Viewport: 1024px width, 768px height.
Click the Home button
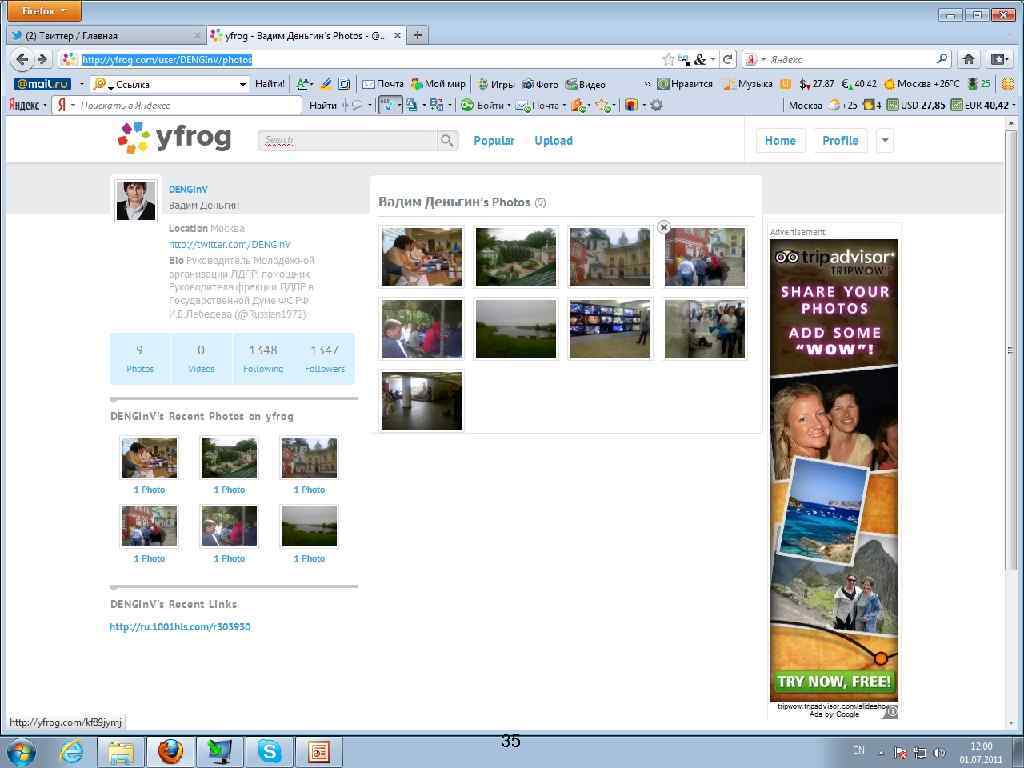click(x=780, y=140)
